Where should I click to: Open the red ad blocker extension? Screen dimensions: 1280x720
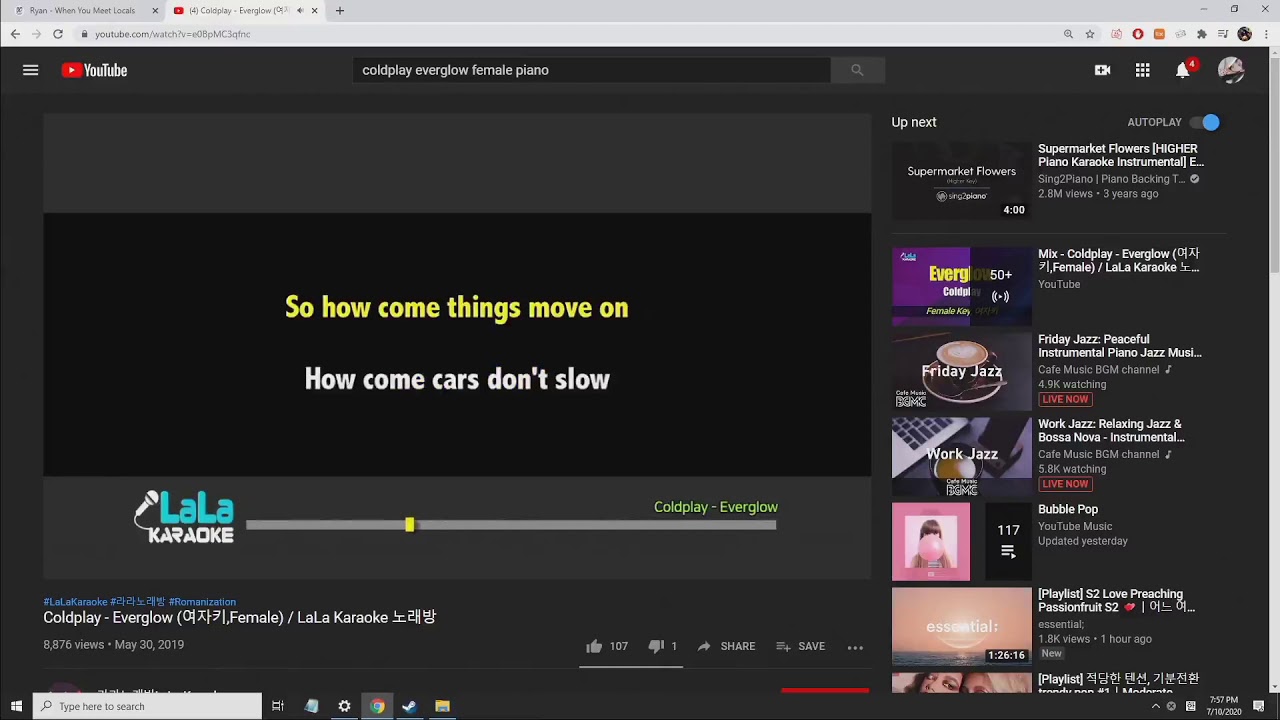pos(1138,34)
